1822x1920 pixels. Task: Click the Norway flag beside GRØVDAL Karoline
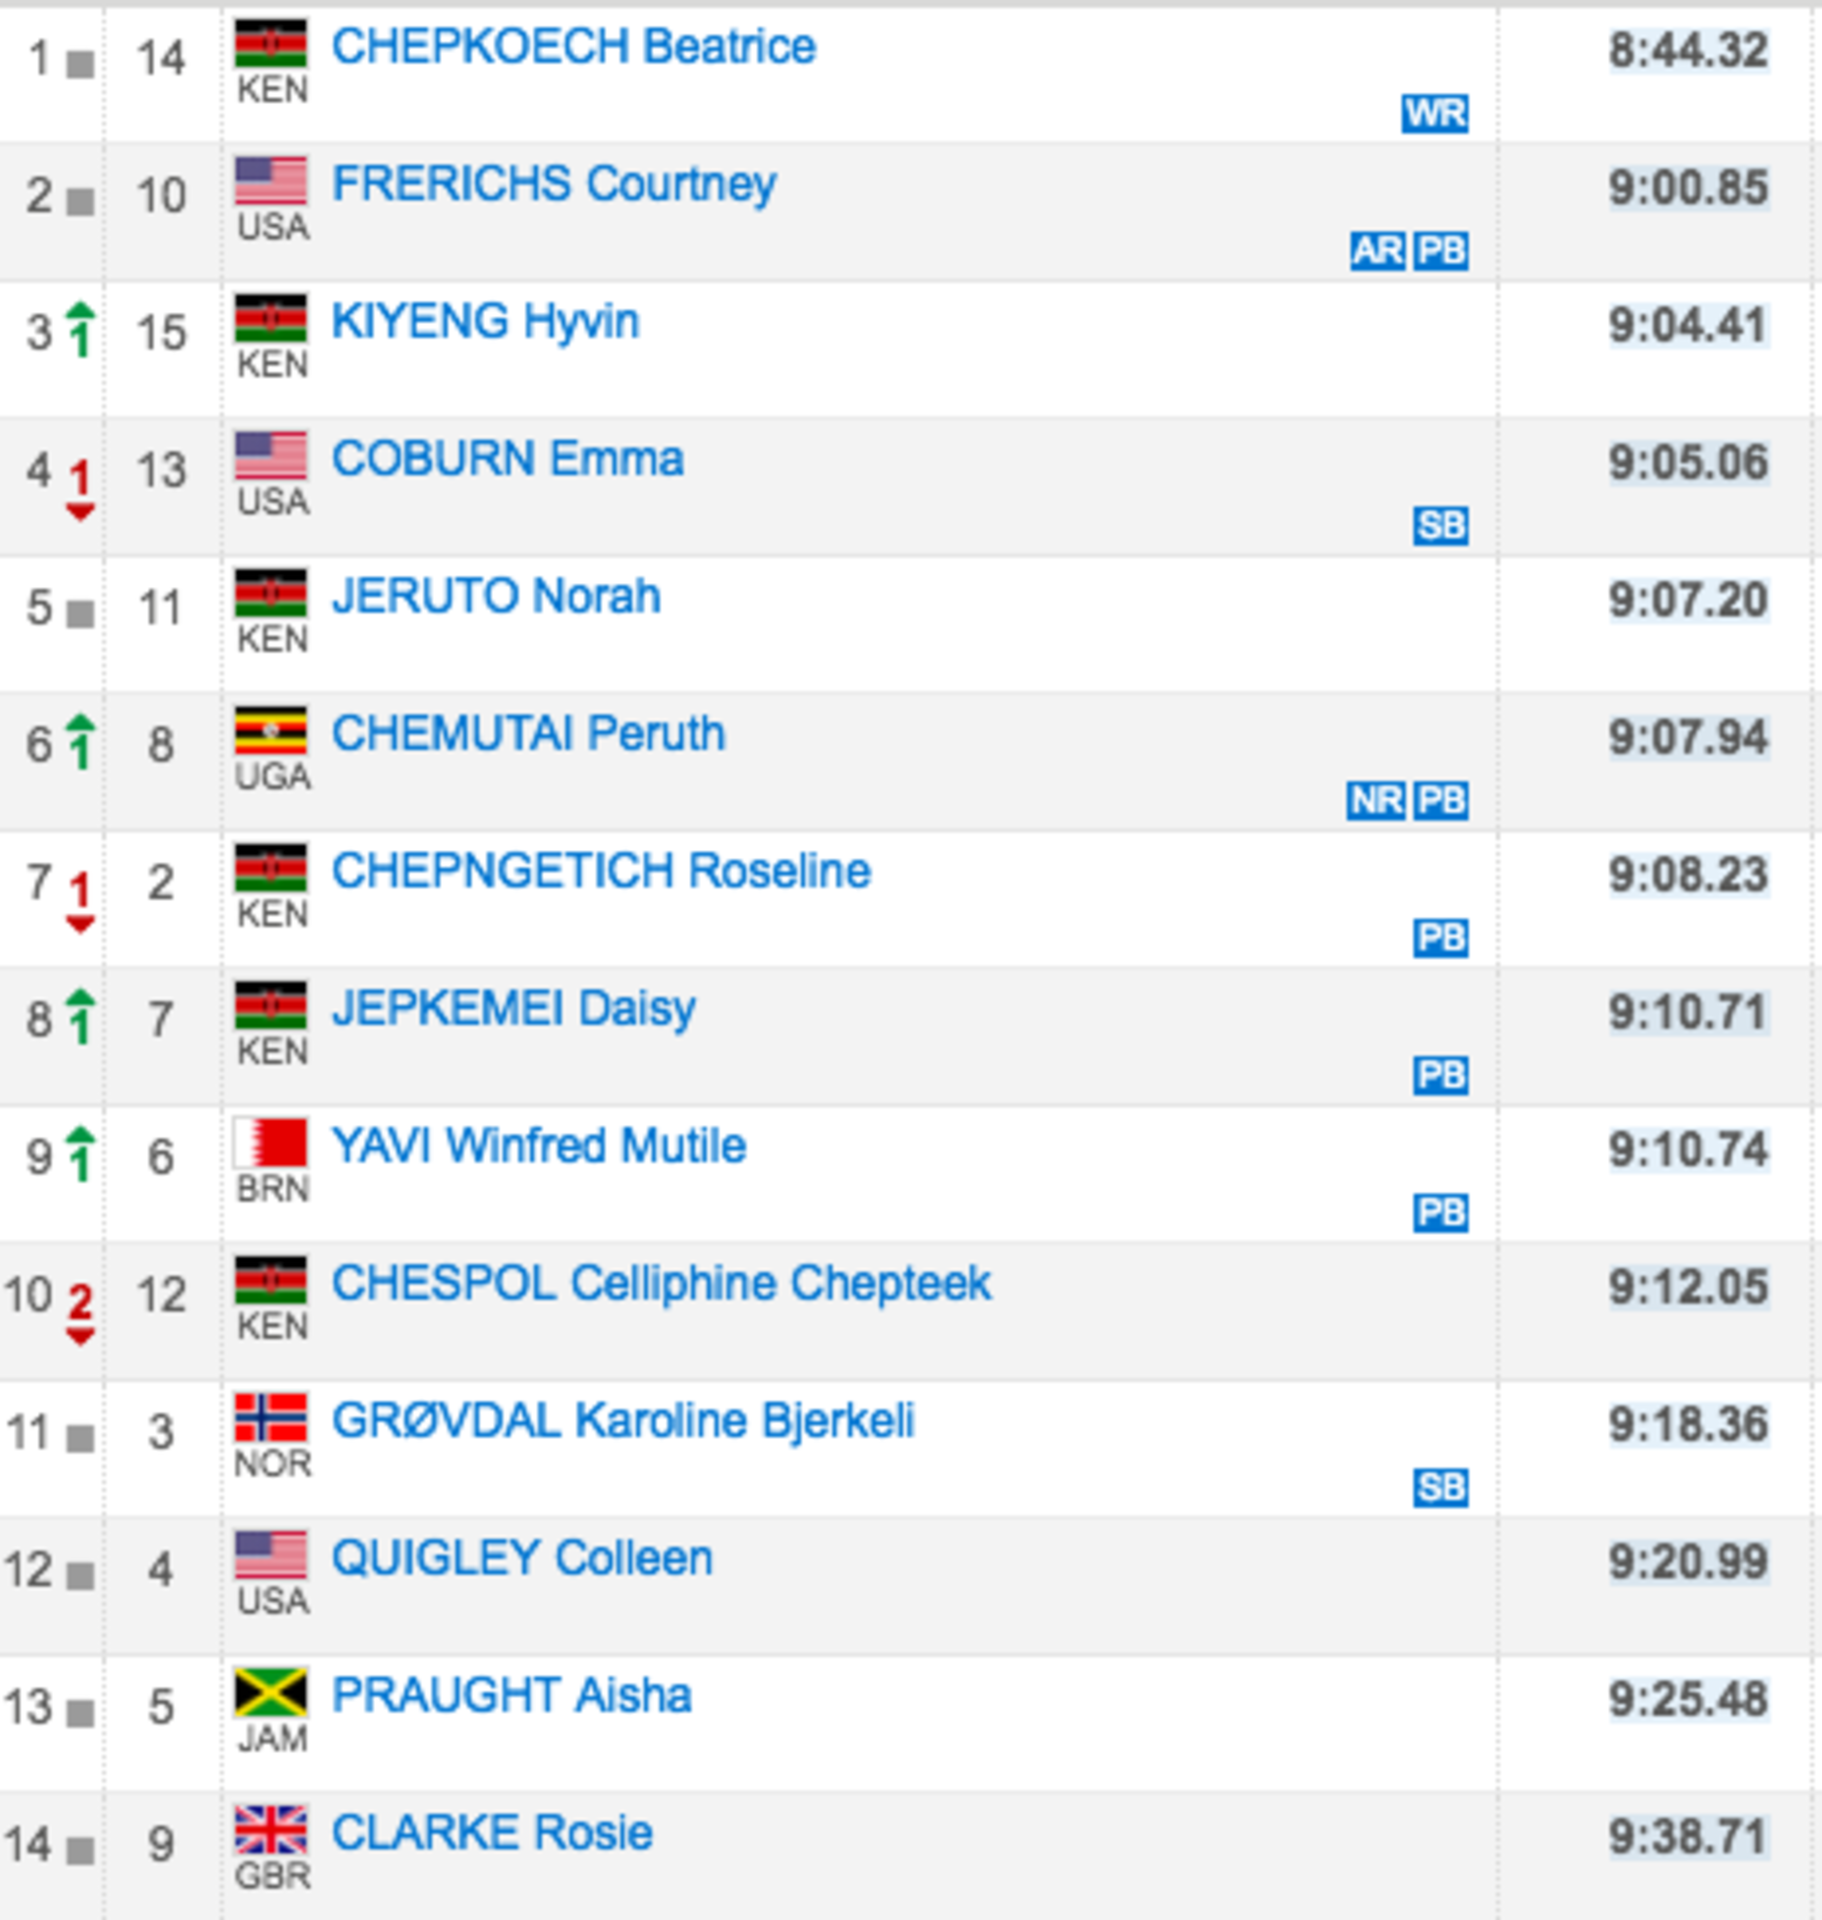[x=271, y=1418]
